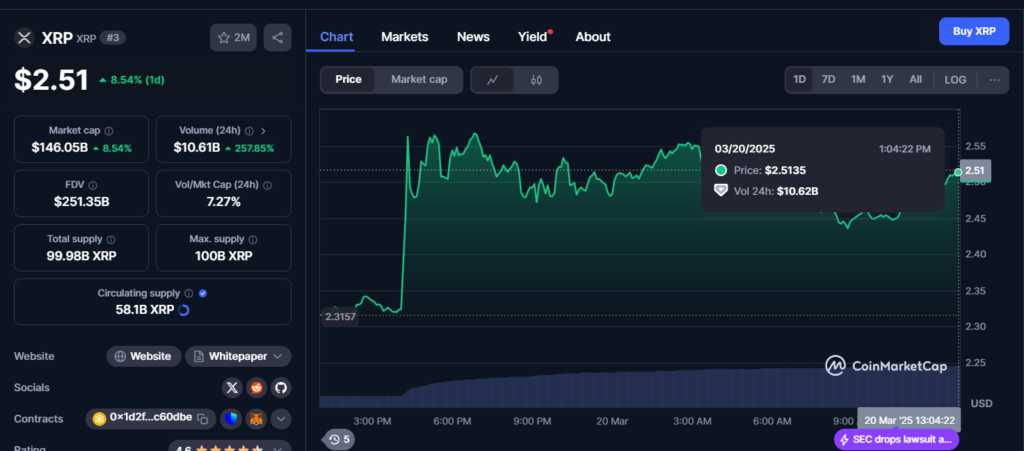Screen dimensions: 1024x451
Task: Set chart range to All
Action: 916,80
